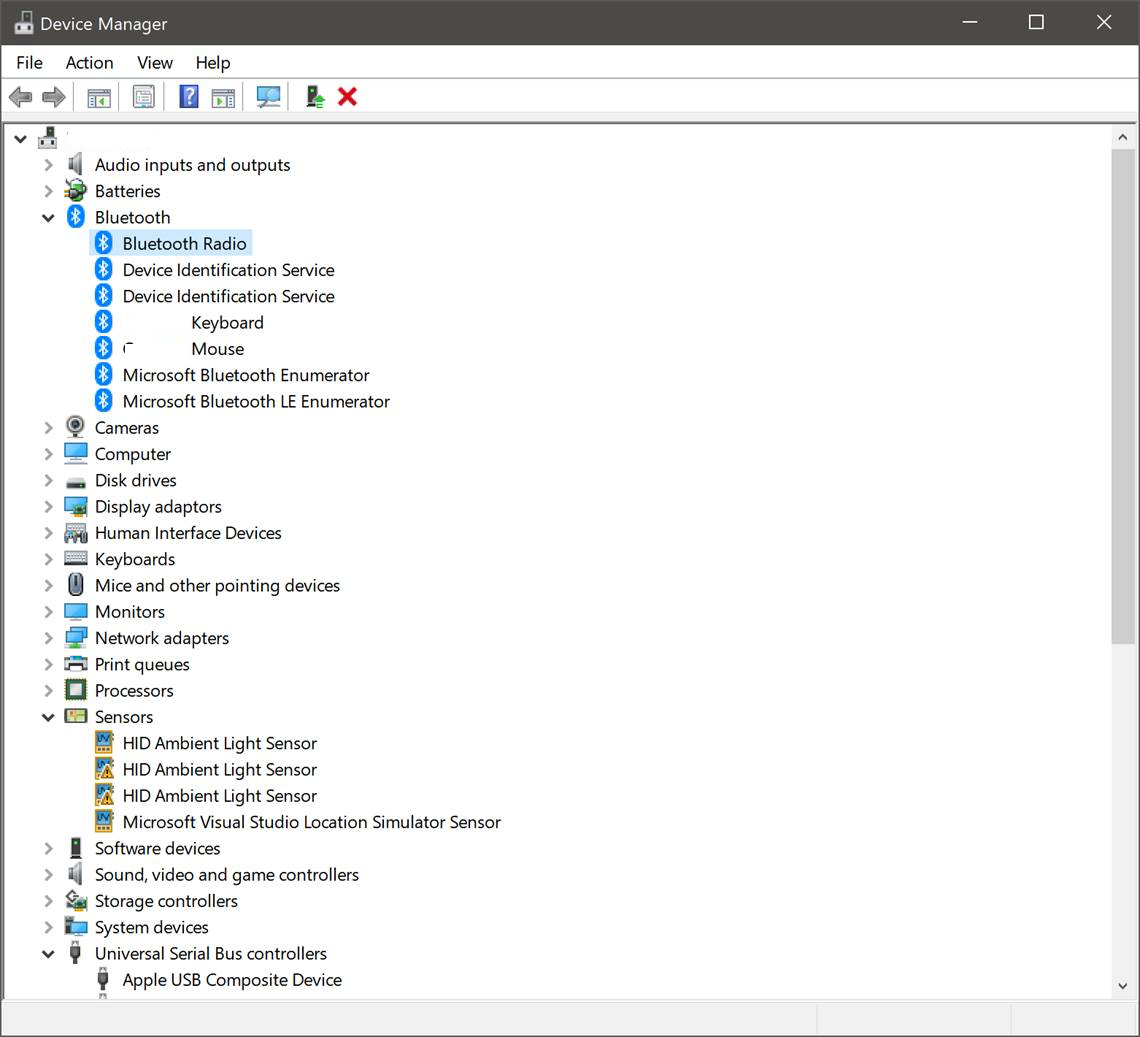This screenshot has width=1140, height=1037.
Task: Click the Bluetooth icon beside Mouse
Action: tap(103, 348)
